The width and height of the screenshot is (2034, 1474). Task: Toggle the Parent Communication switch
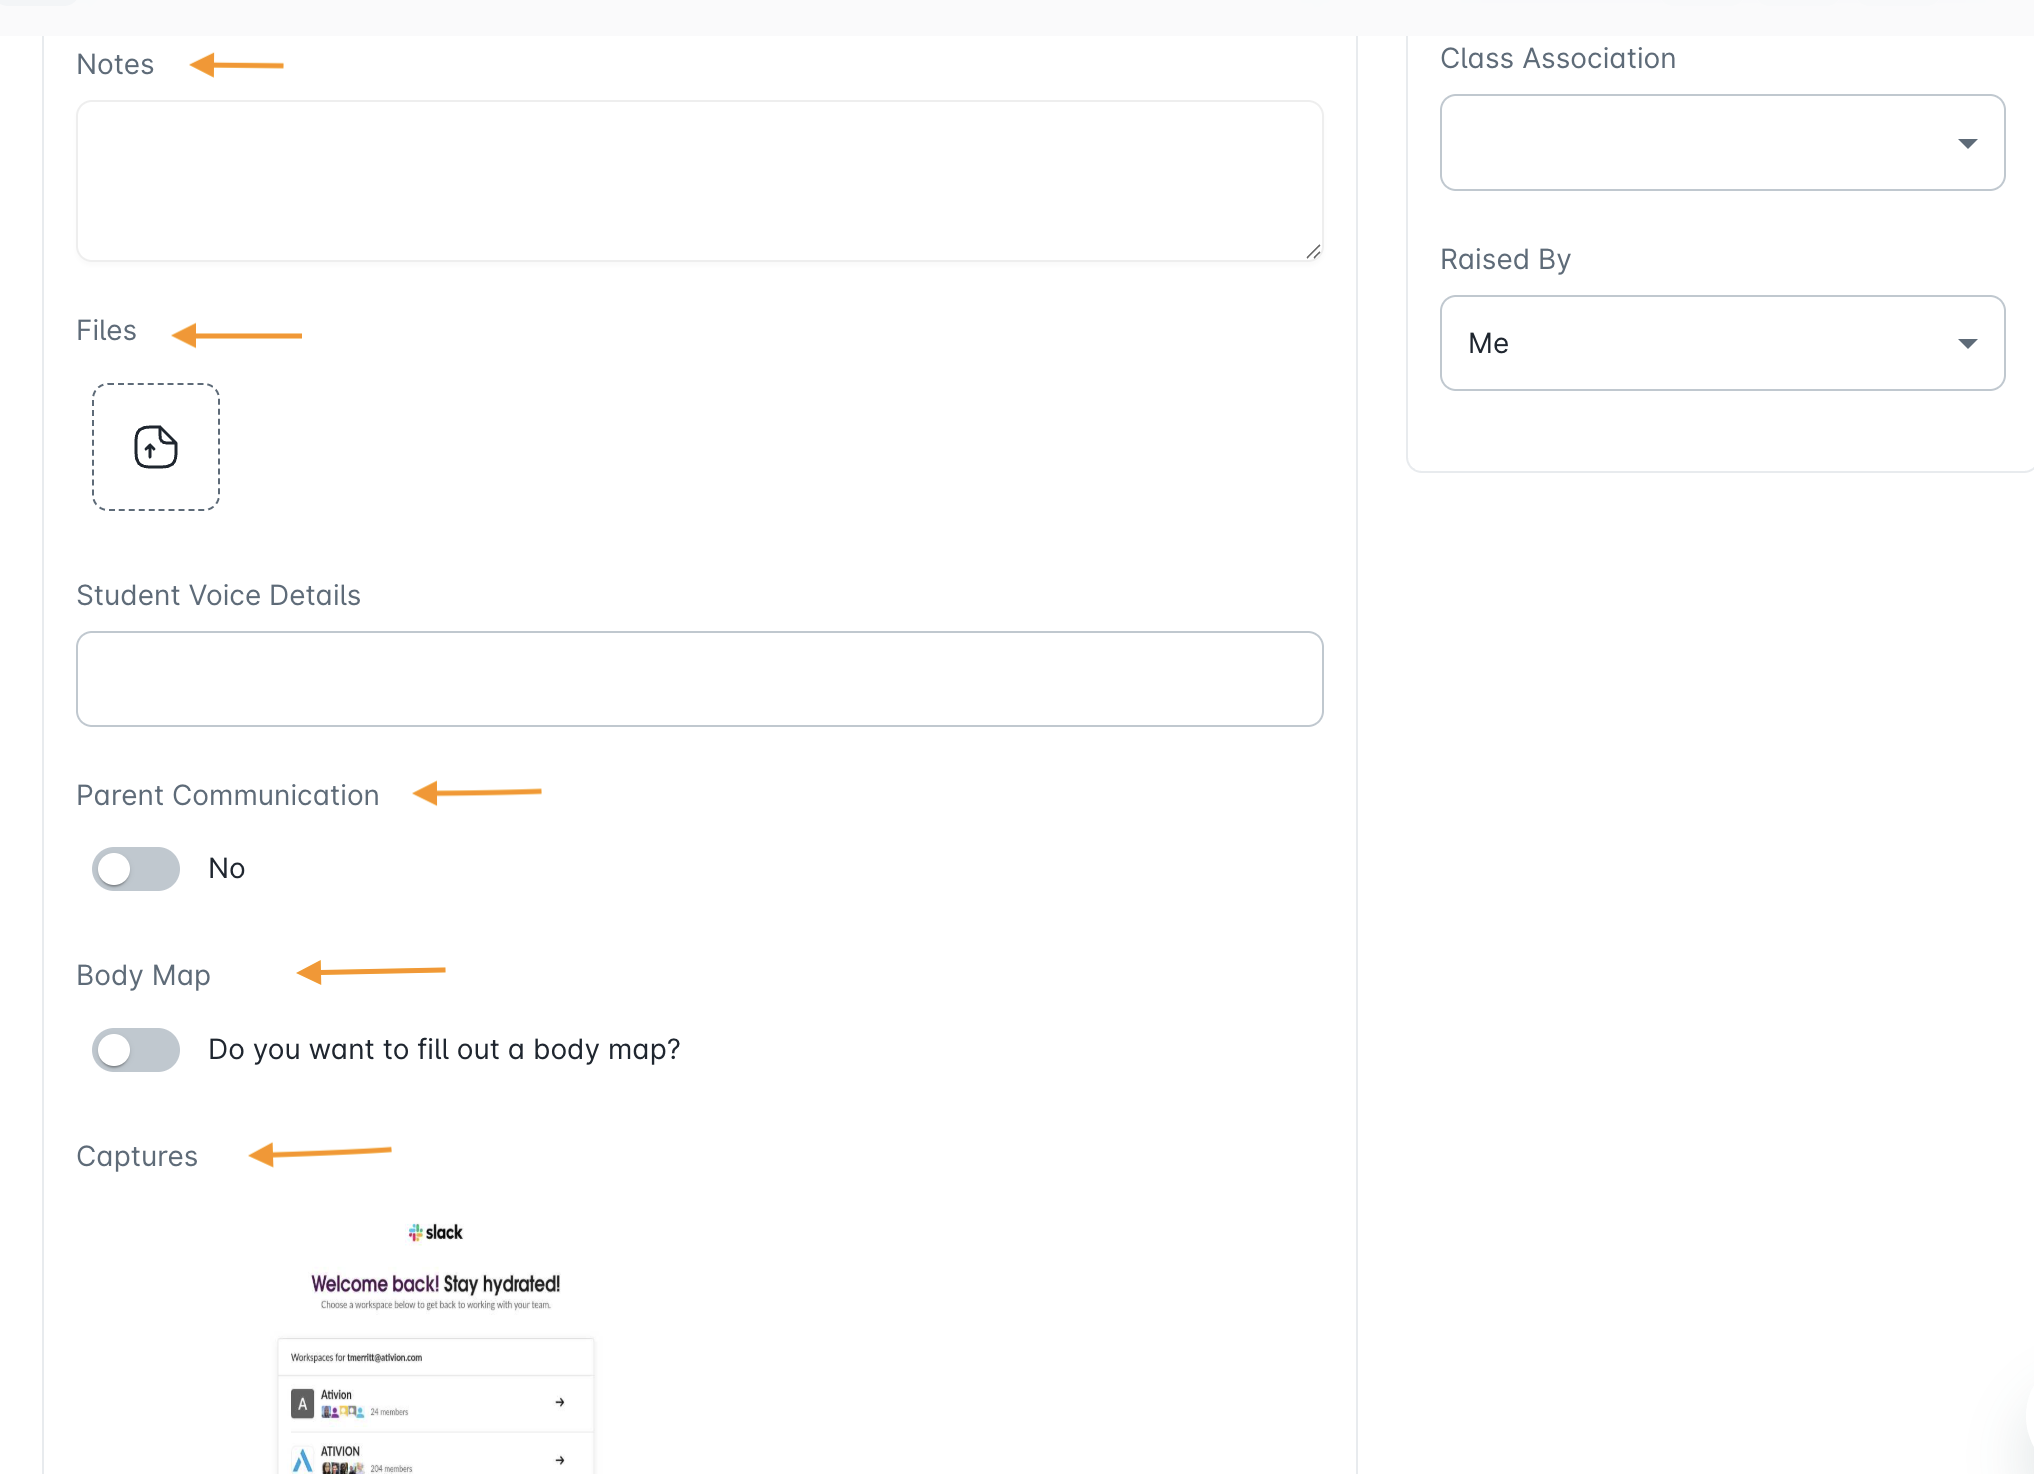(136, 869)
